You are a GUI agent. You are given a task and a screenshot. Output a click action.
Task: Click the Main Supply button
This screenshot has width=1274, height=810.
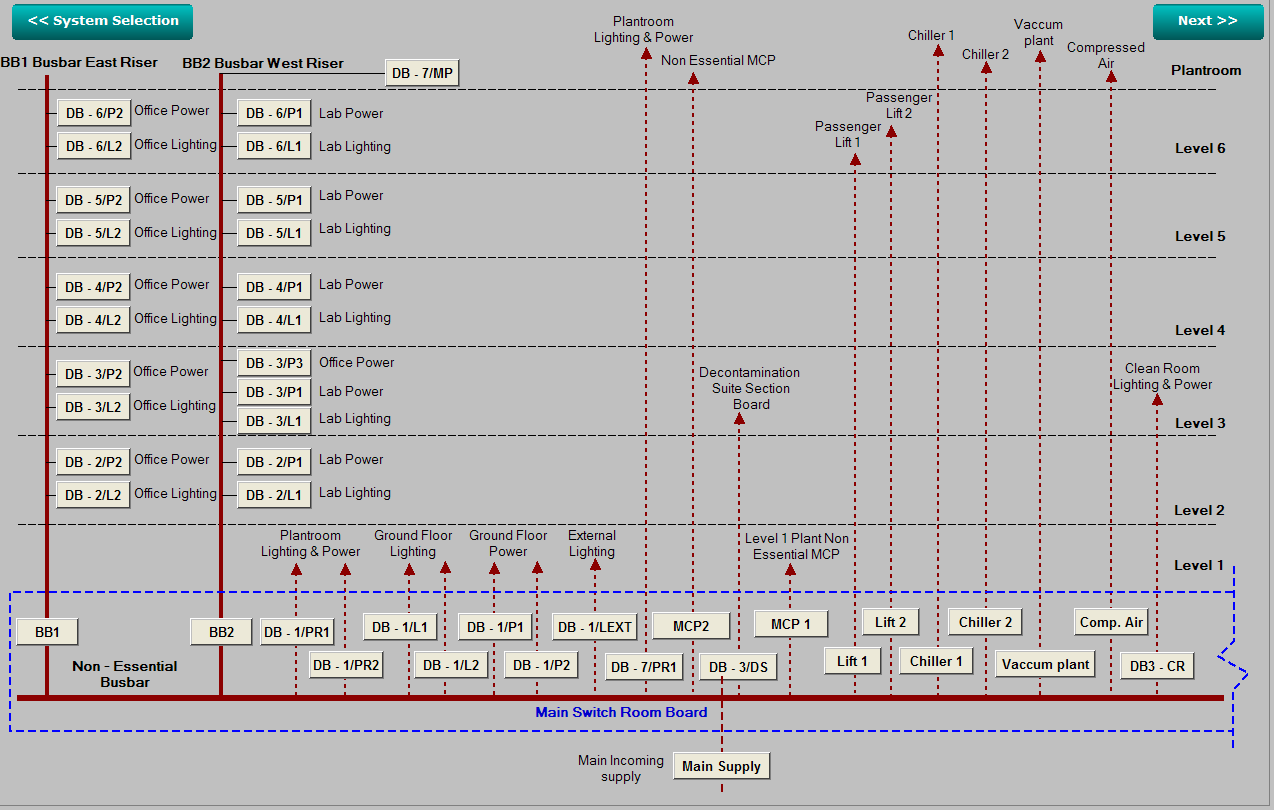[x=721, y=767]
